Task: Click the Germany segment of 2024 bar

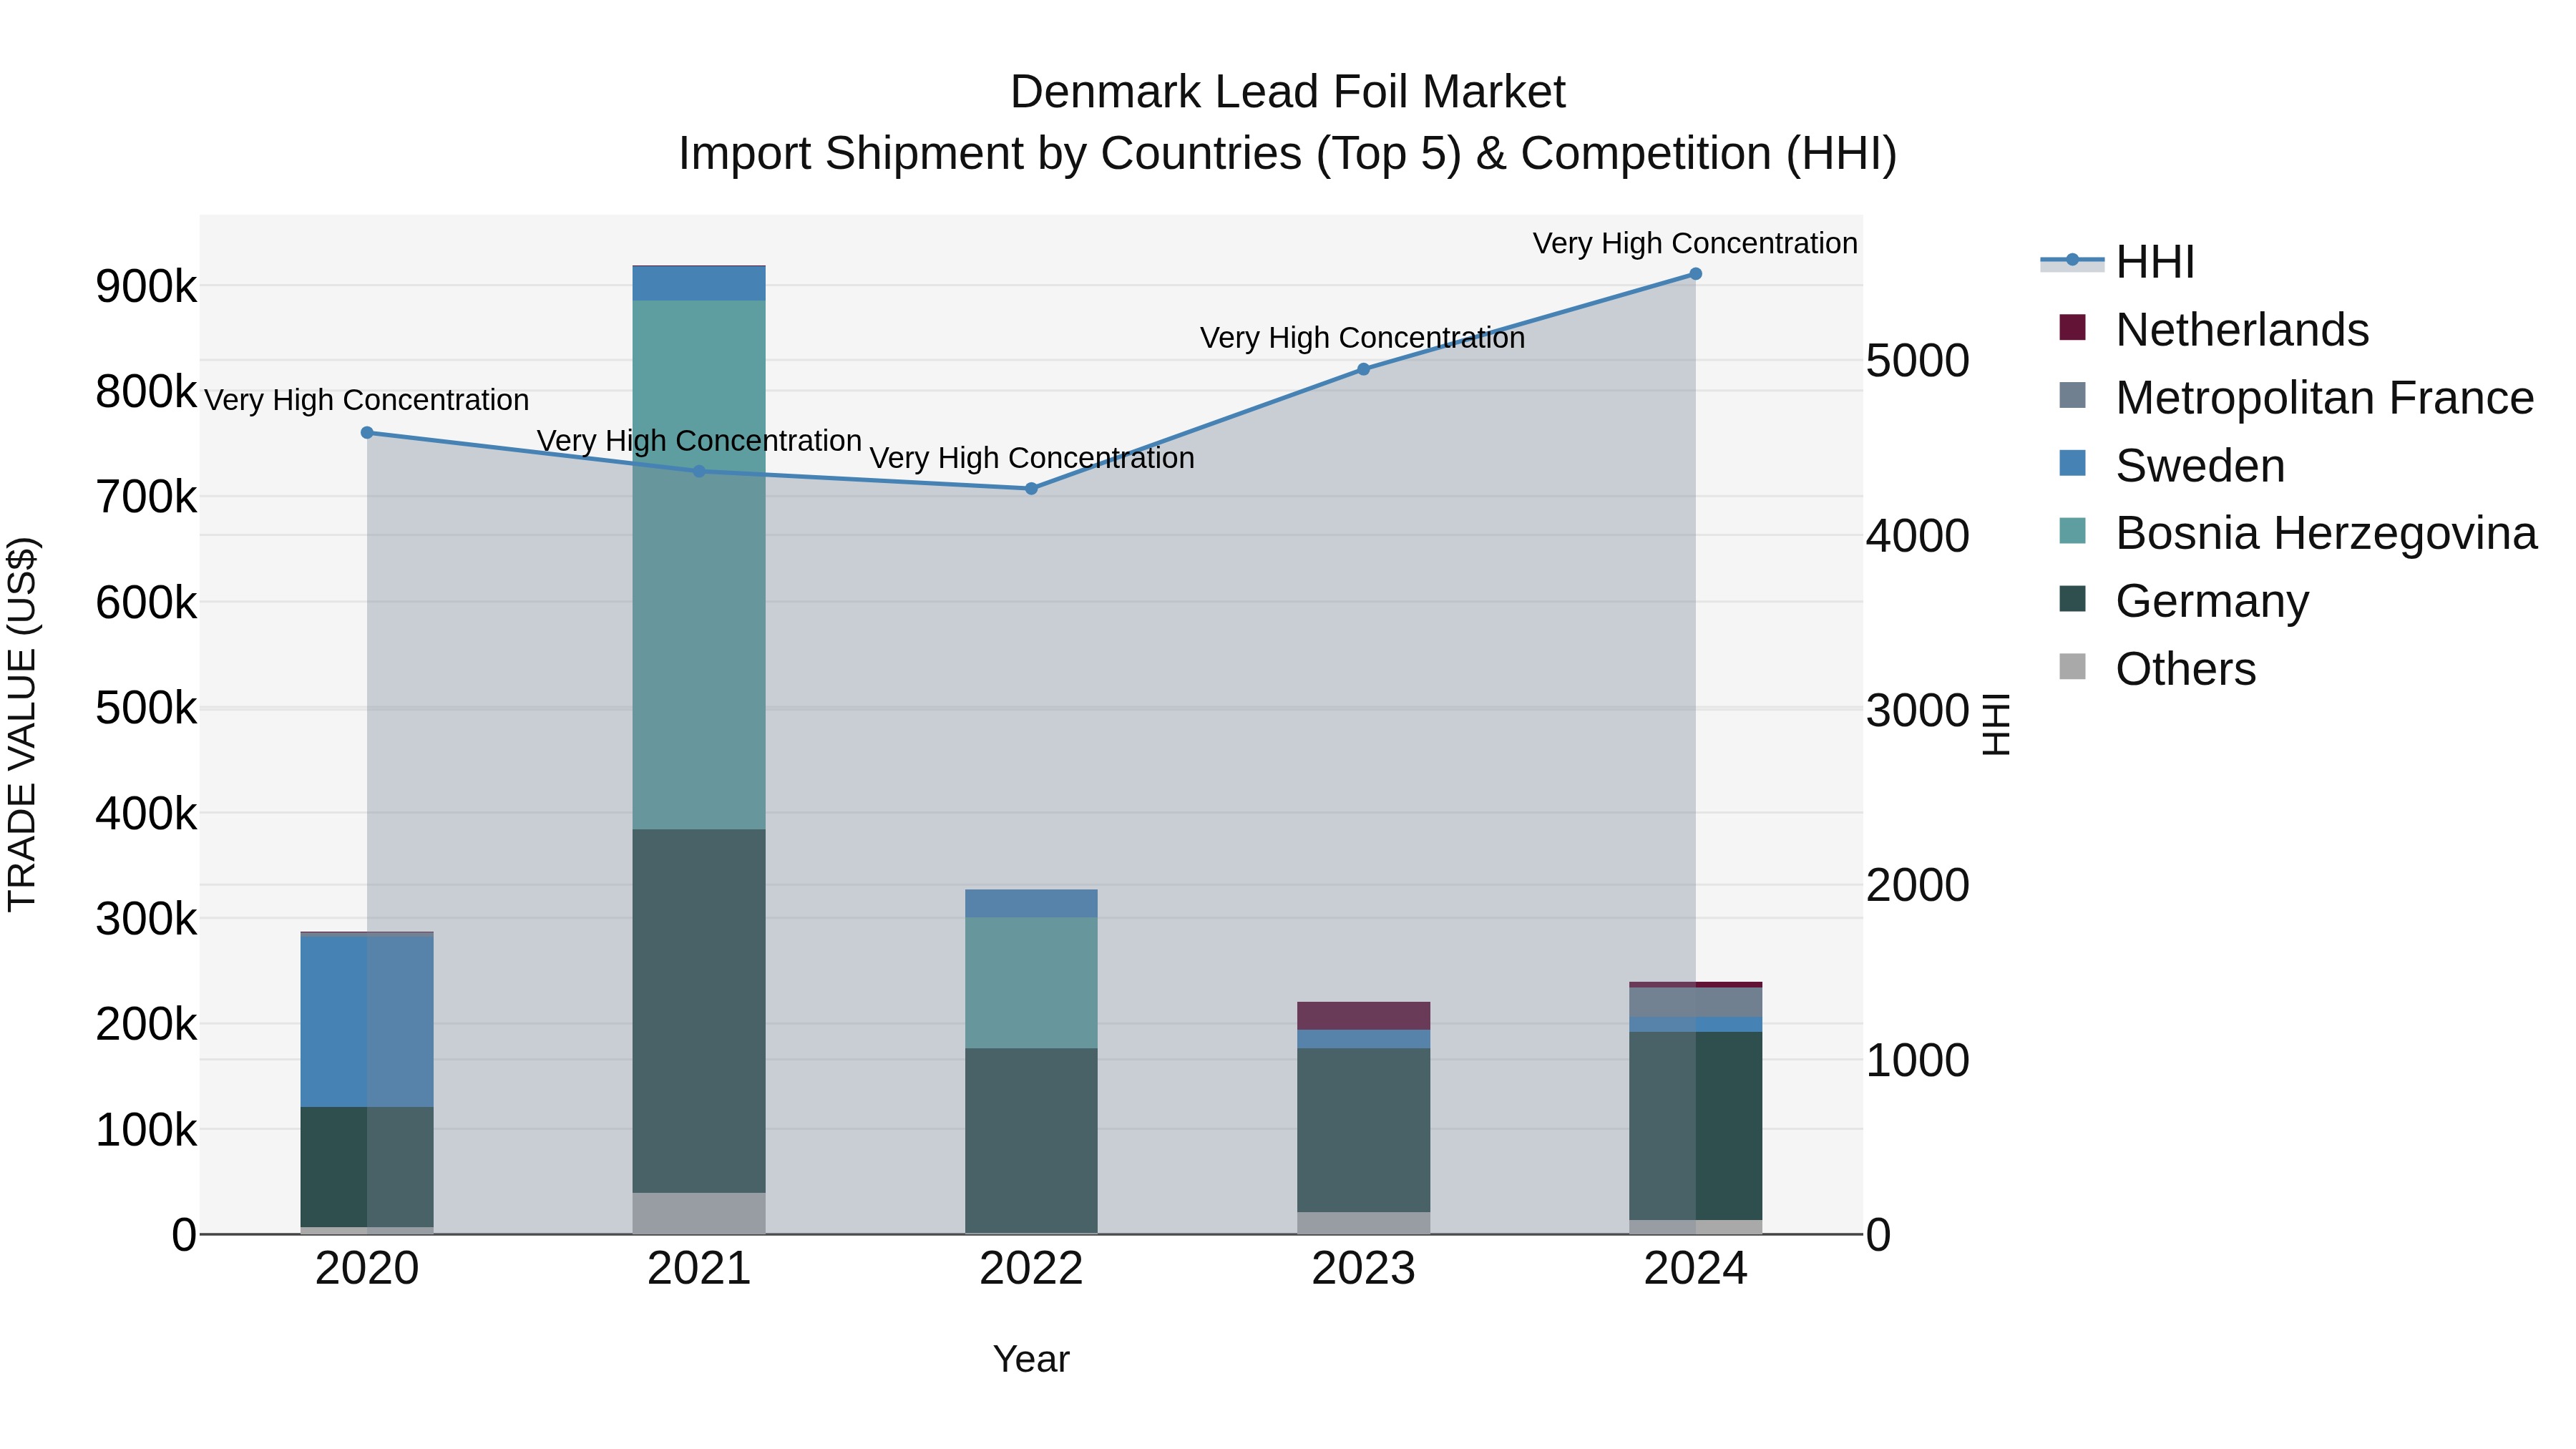Action: coord(1695,1126)
